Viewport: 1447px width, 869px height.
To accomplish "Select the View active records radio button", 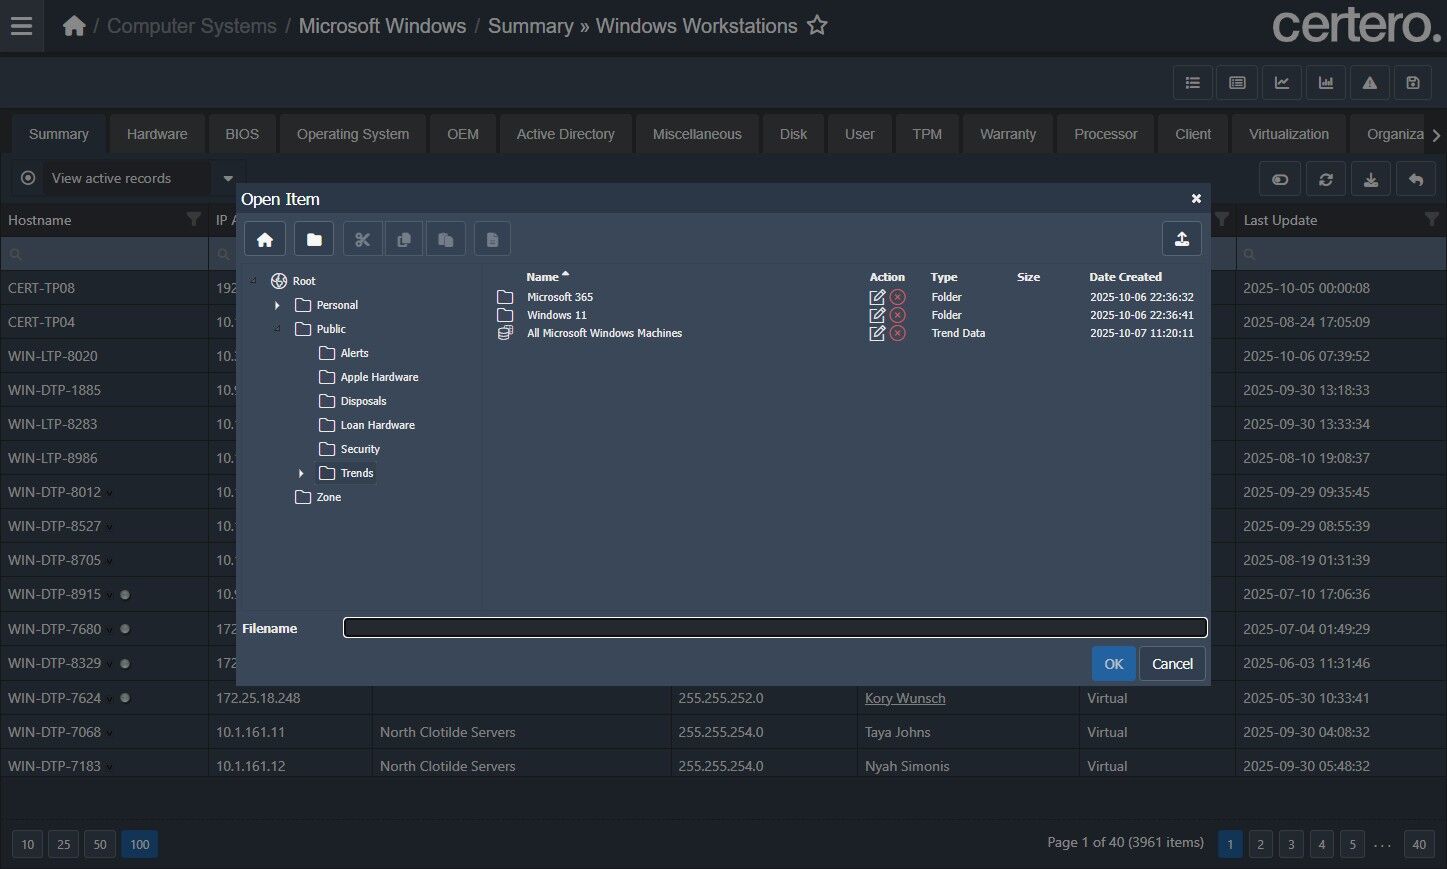I will pyautogui.click(x=28, y=178).
